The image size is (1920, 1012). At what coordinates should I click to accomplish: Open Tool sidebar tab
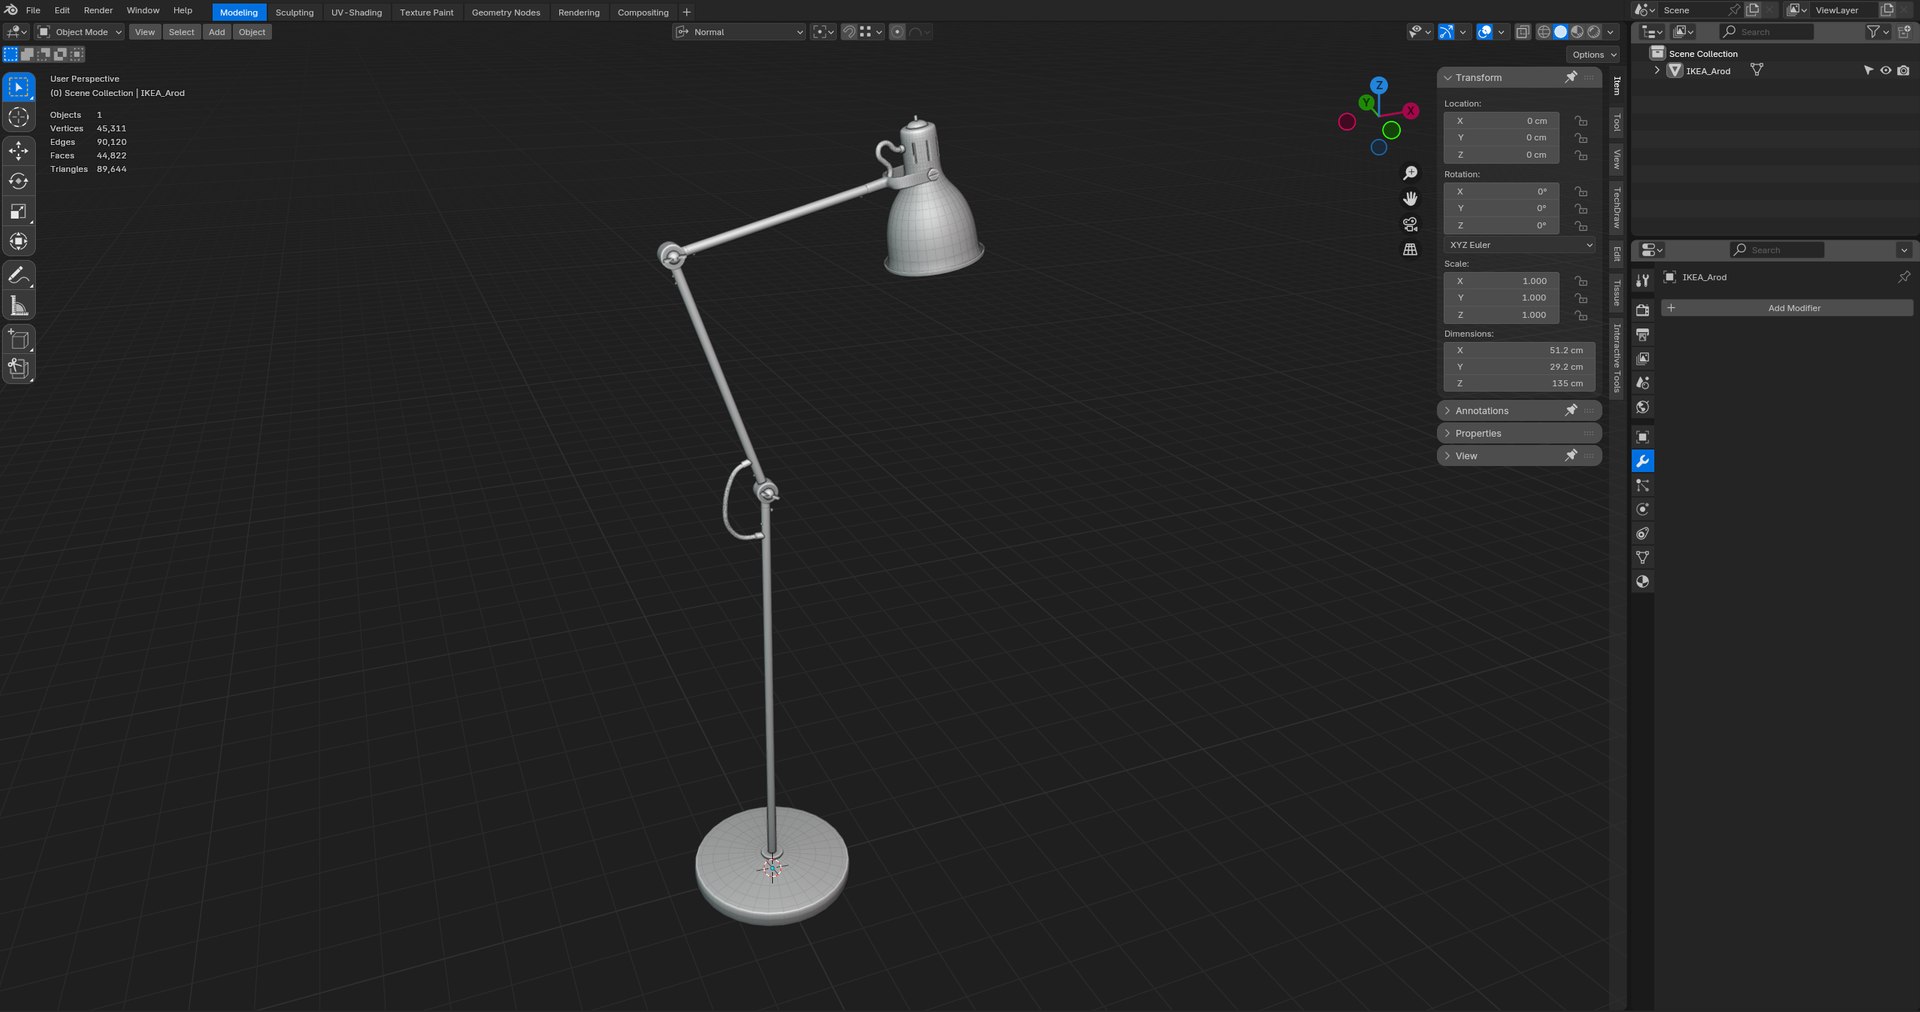coord(1617,122)
